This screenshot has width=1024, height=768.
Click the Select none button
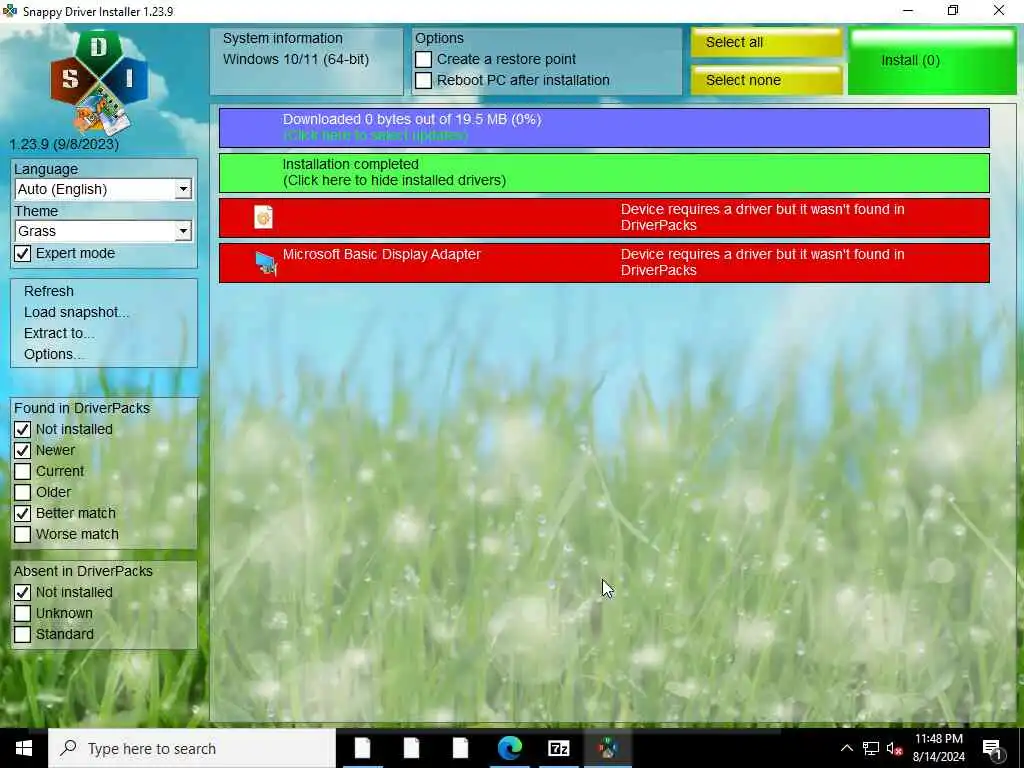click(x=767, y=80)
